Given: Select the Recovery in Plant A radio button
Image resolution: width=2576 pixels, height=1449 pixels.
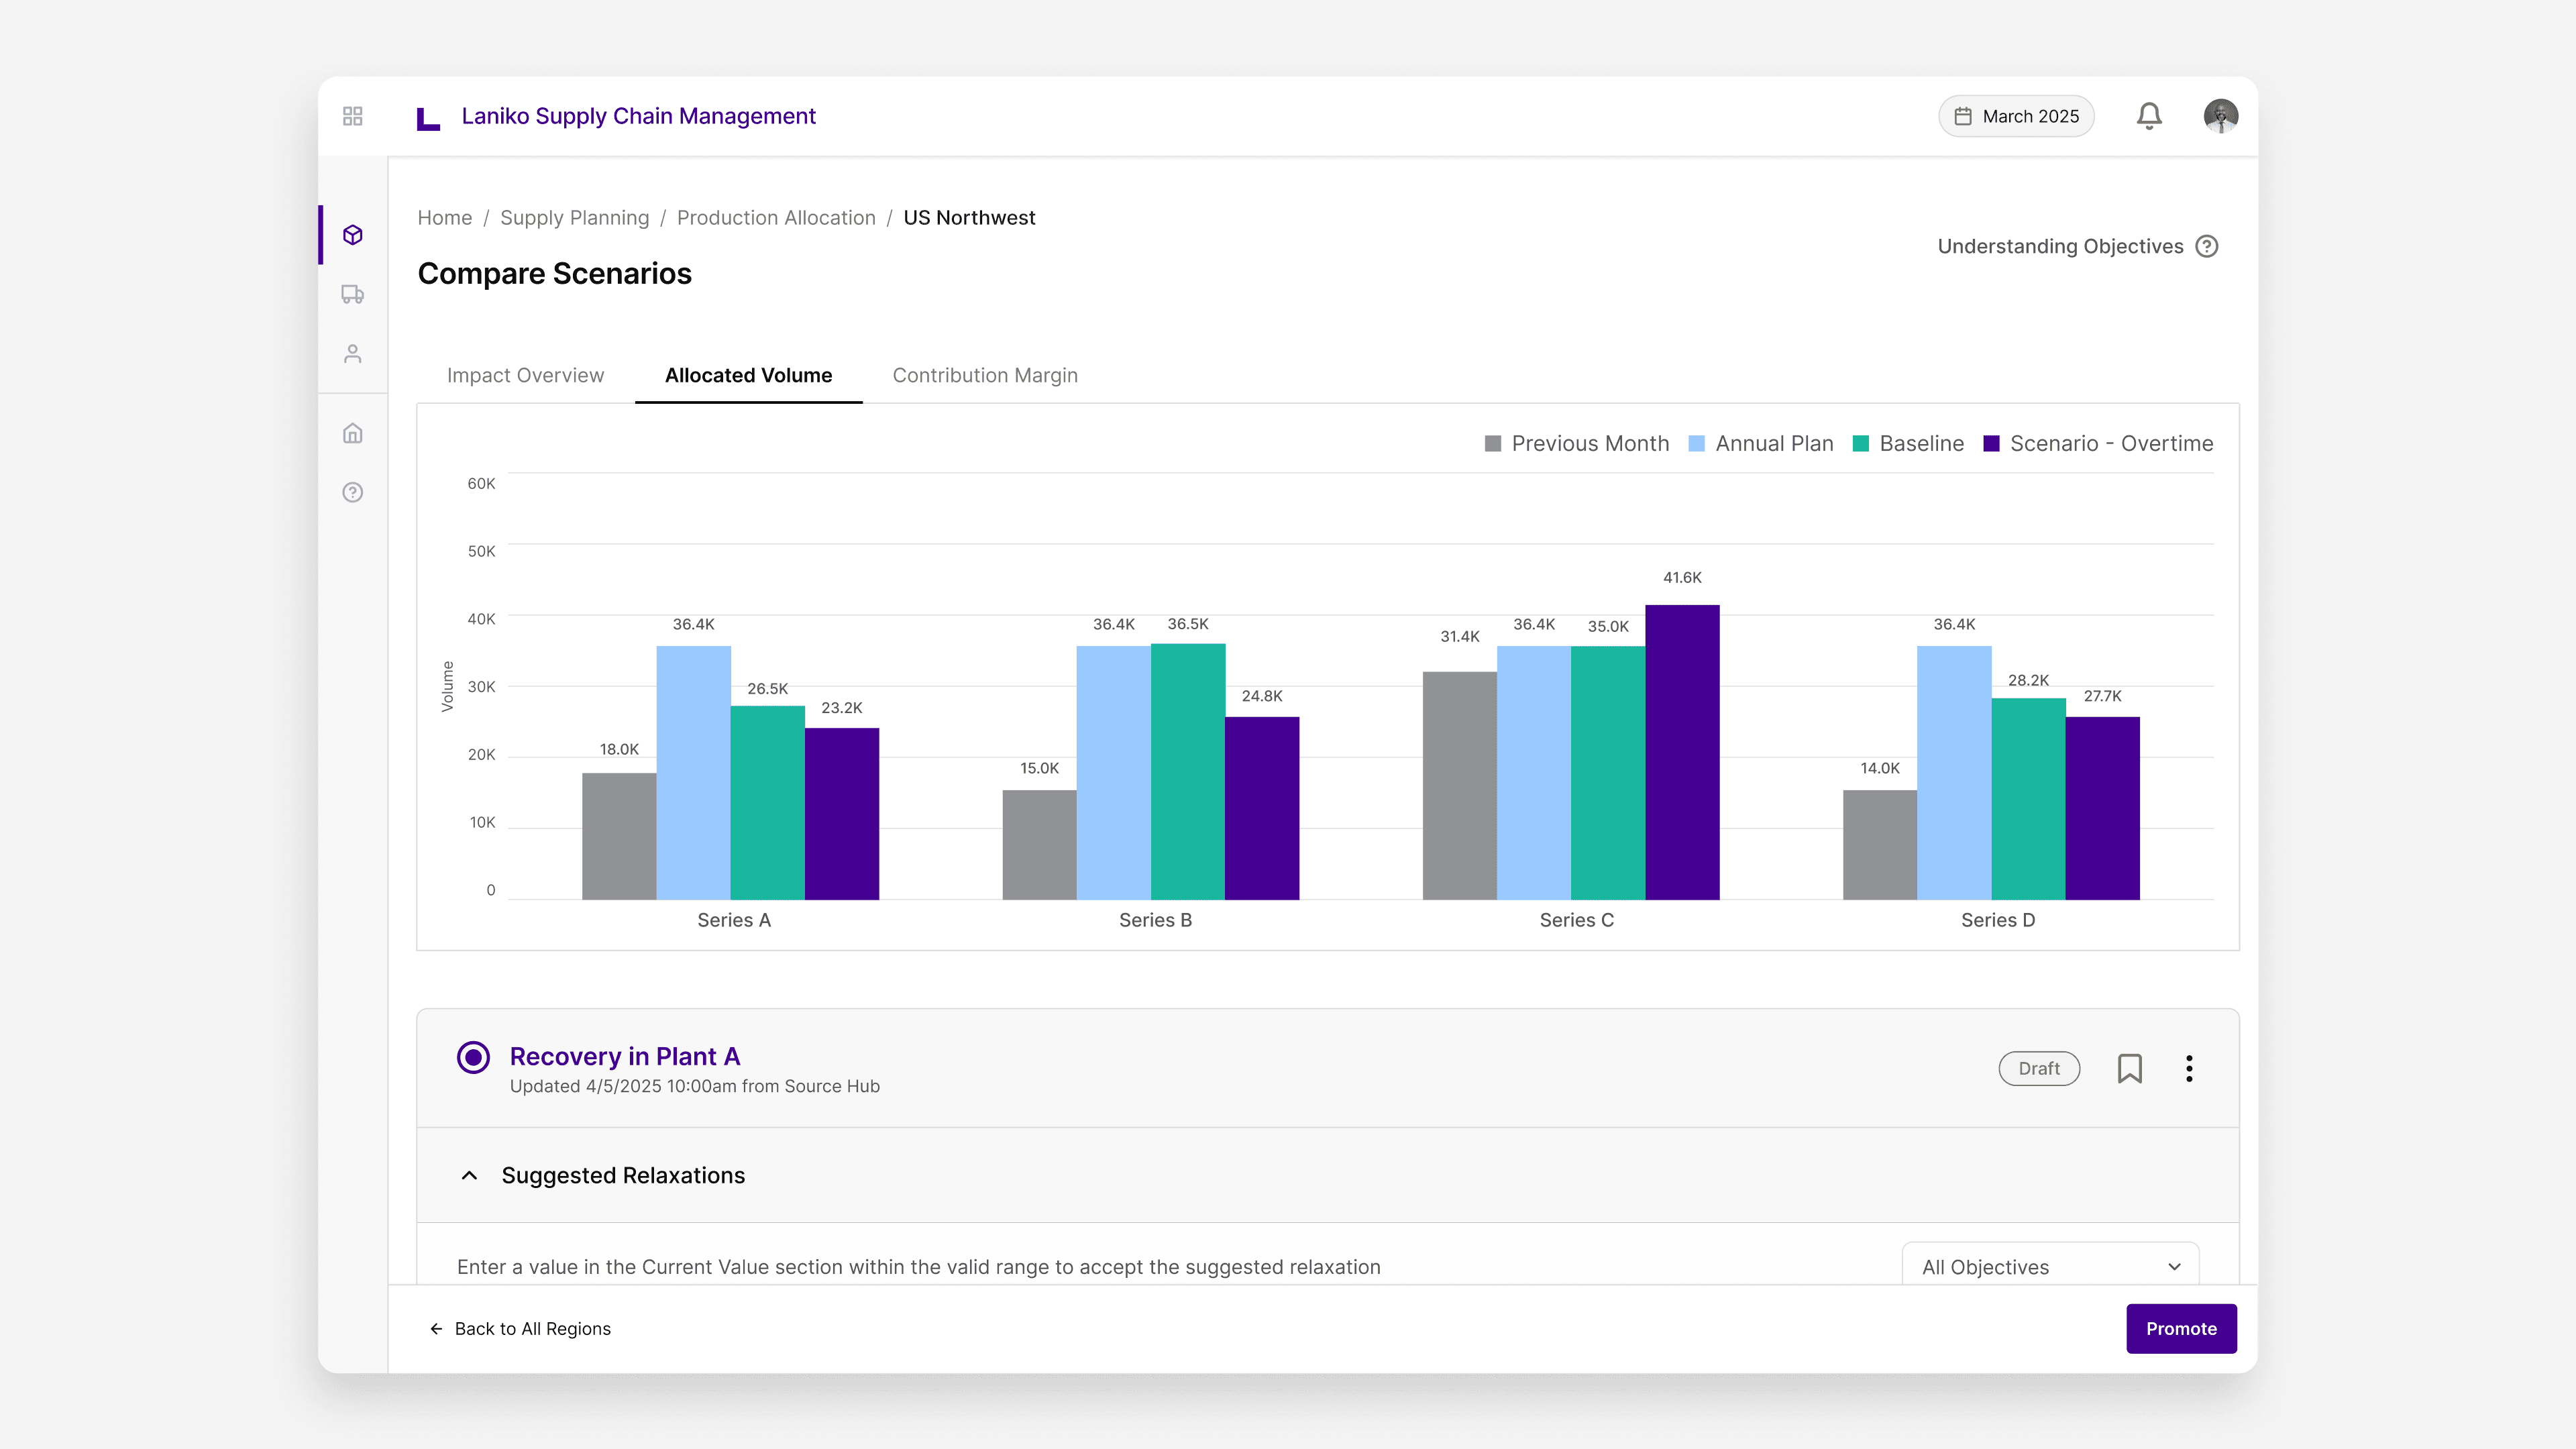Looking at the screenshot, I should pyautogui.click(x=472, y=1056).
